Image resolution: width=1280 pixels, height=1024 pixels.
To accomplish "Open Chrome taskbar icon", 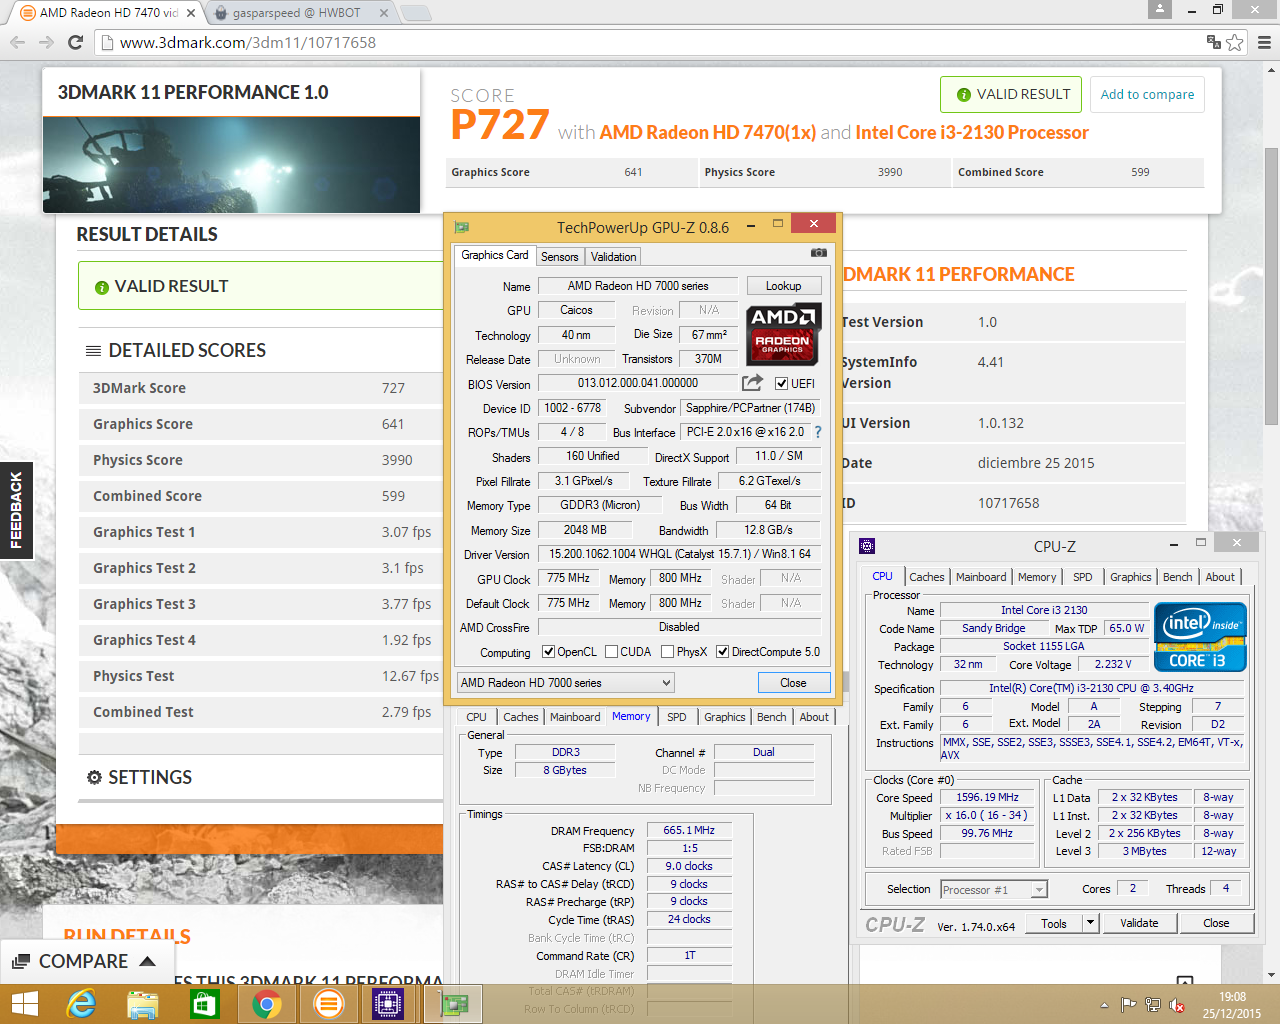I will click(x=266, y=1004).
